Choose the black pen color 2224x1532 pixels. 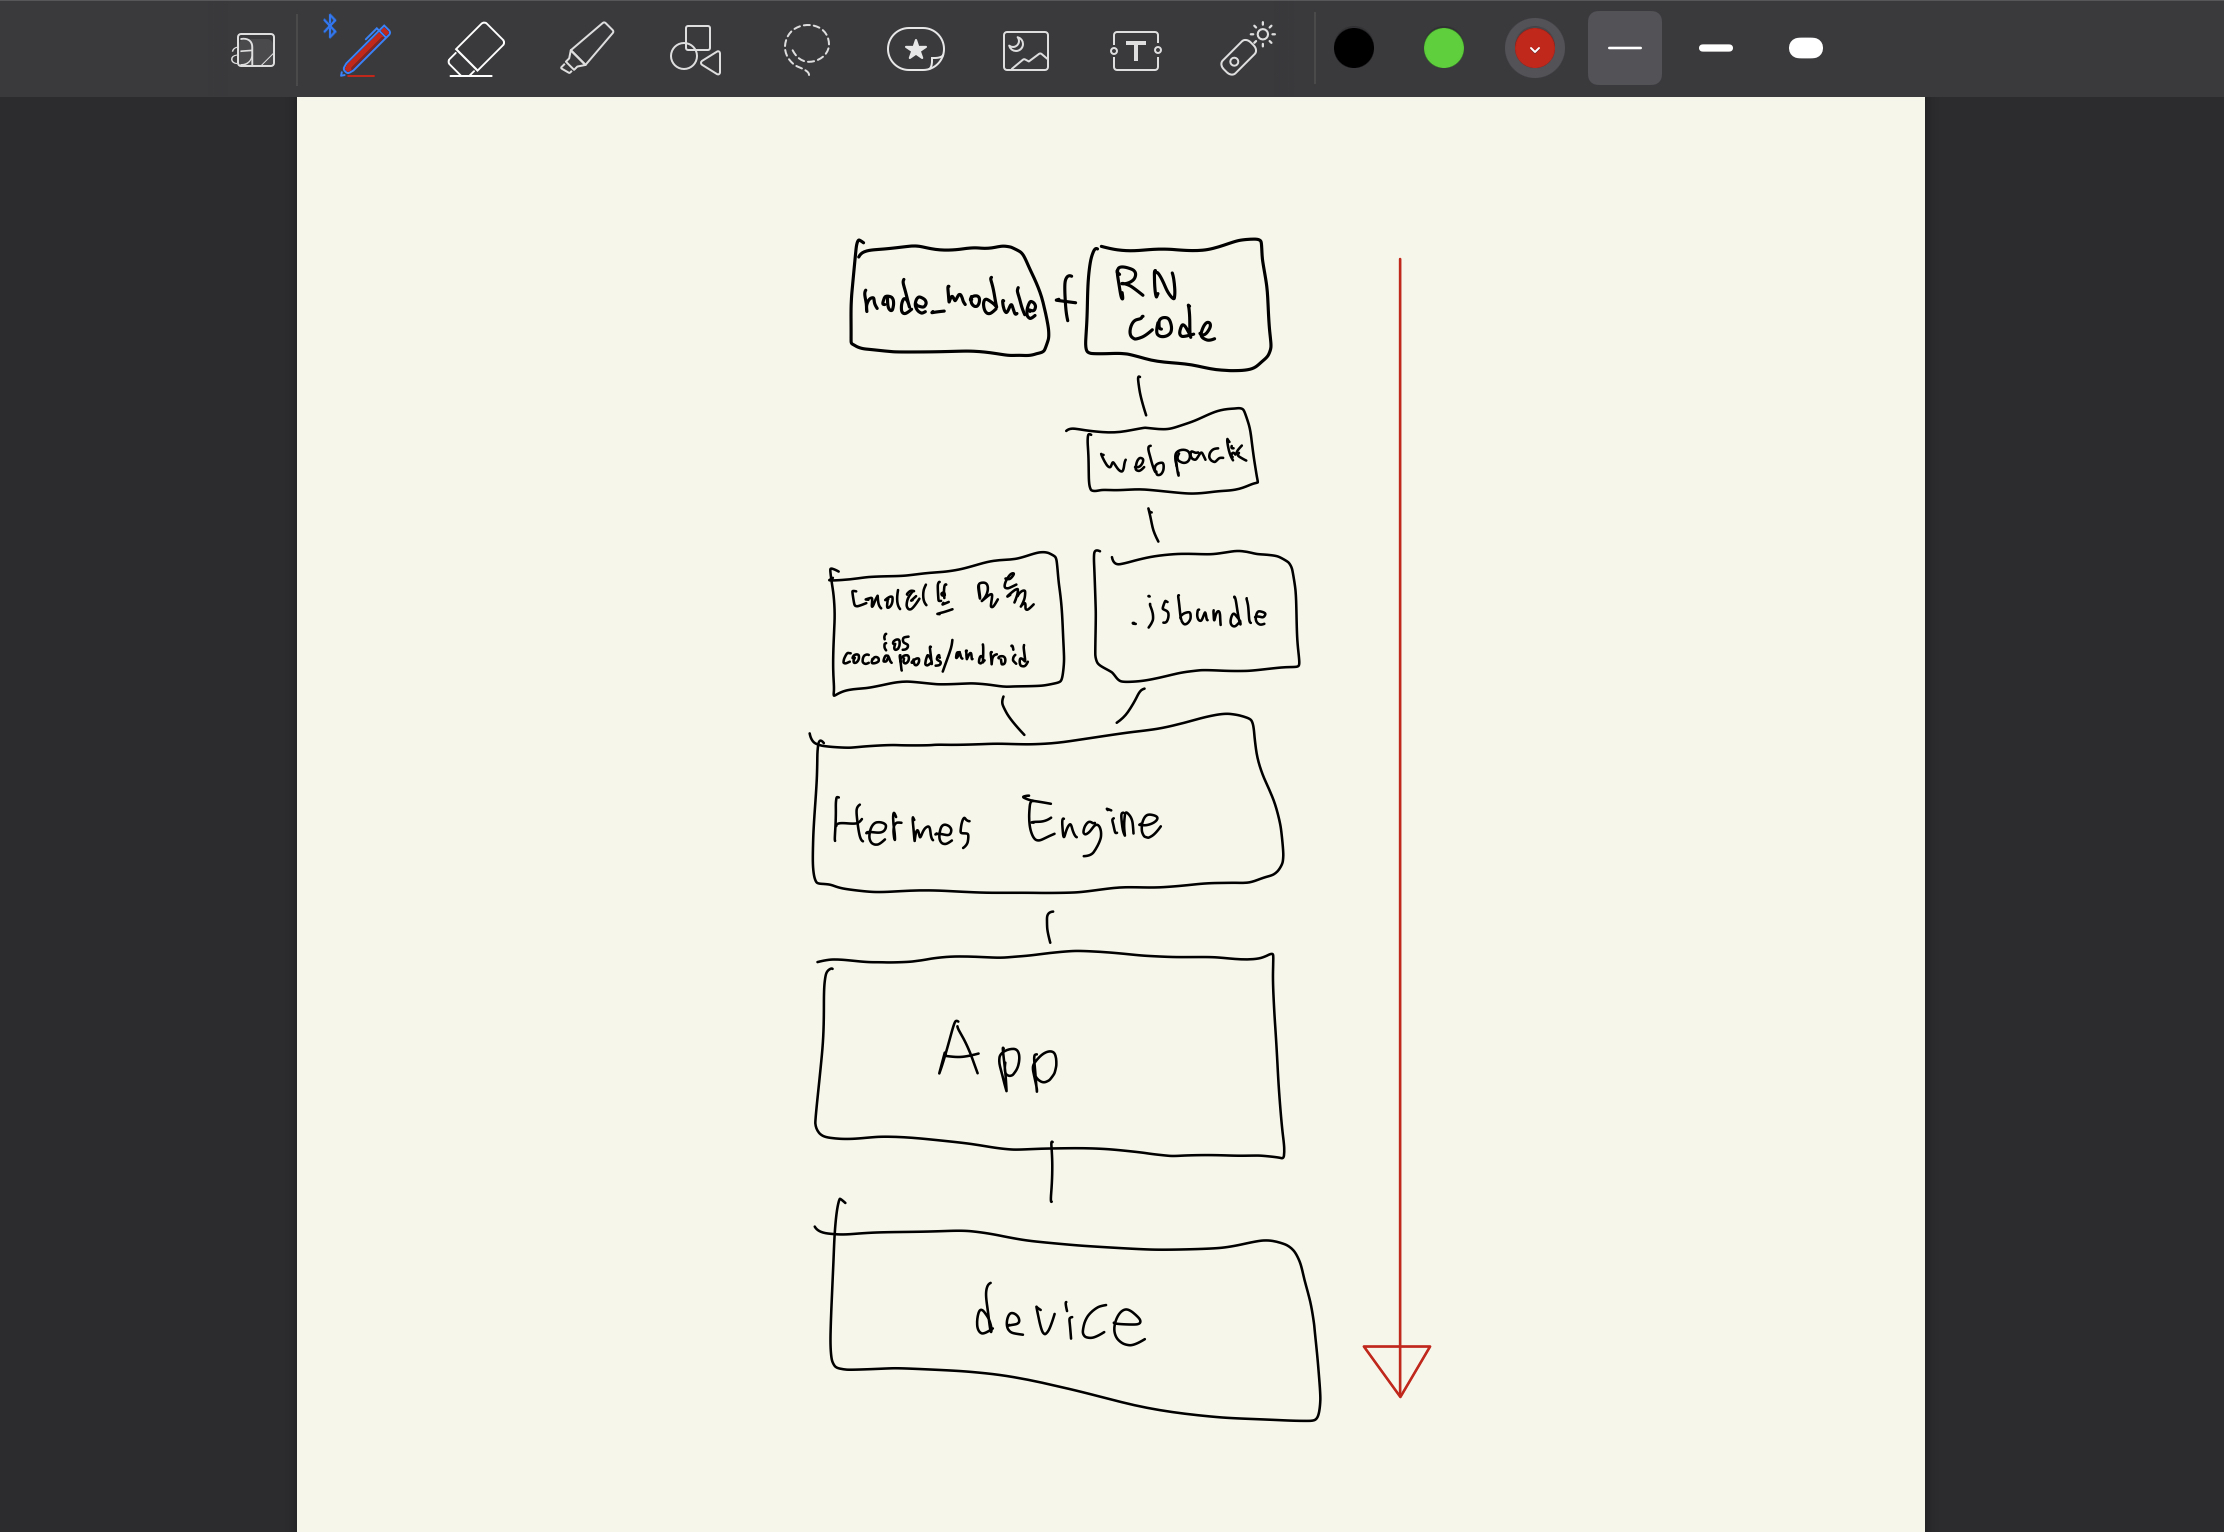(x=1353, y=48)
